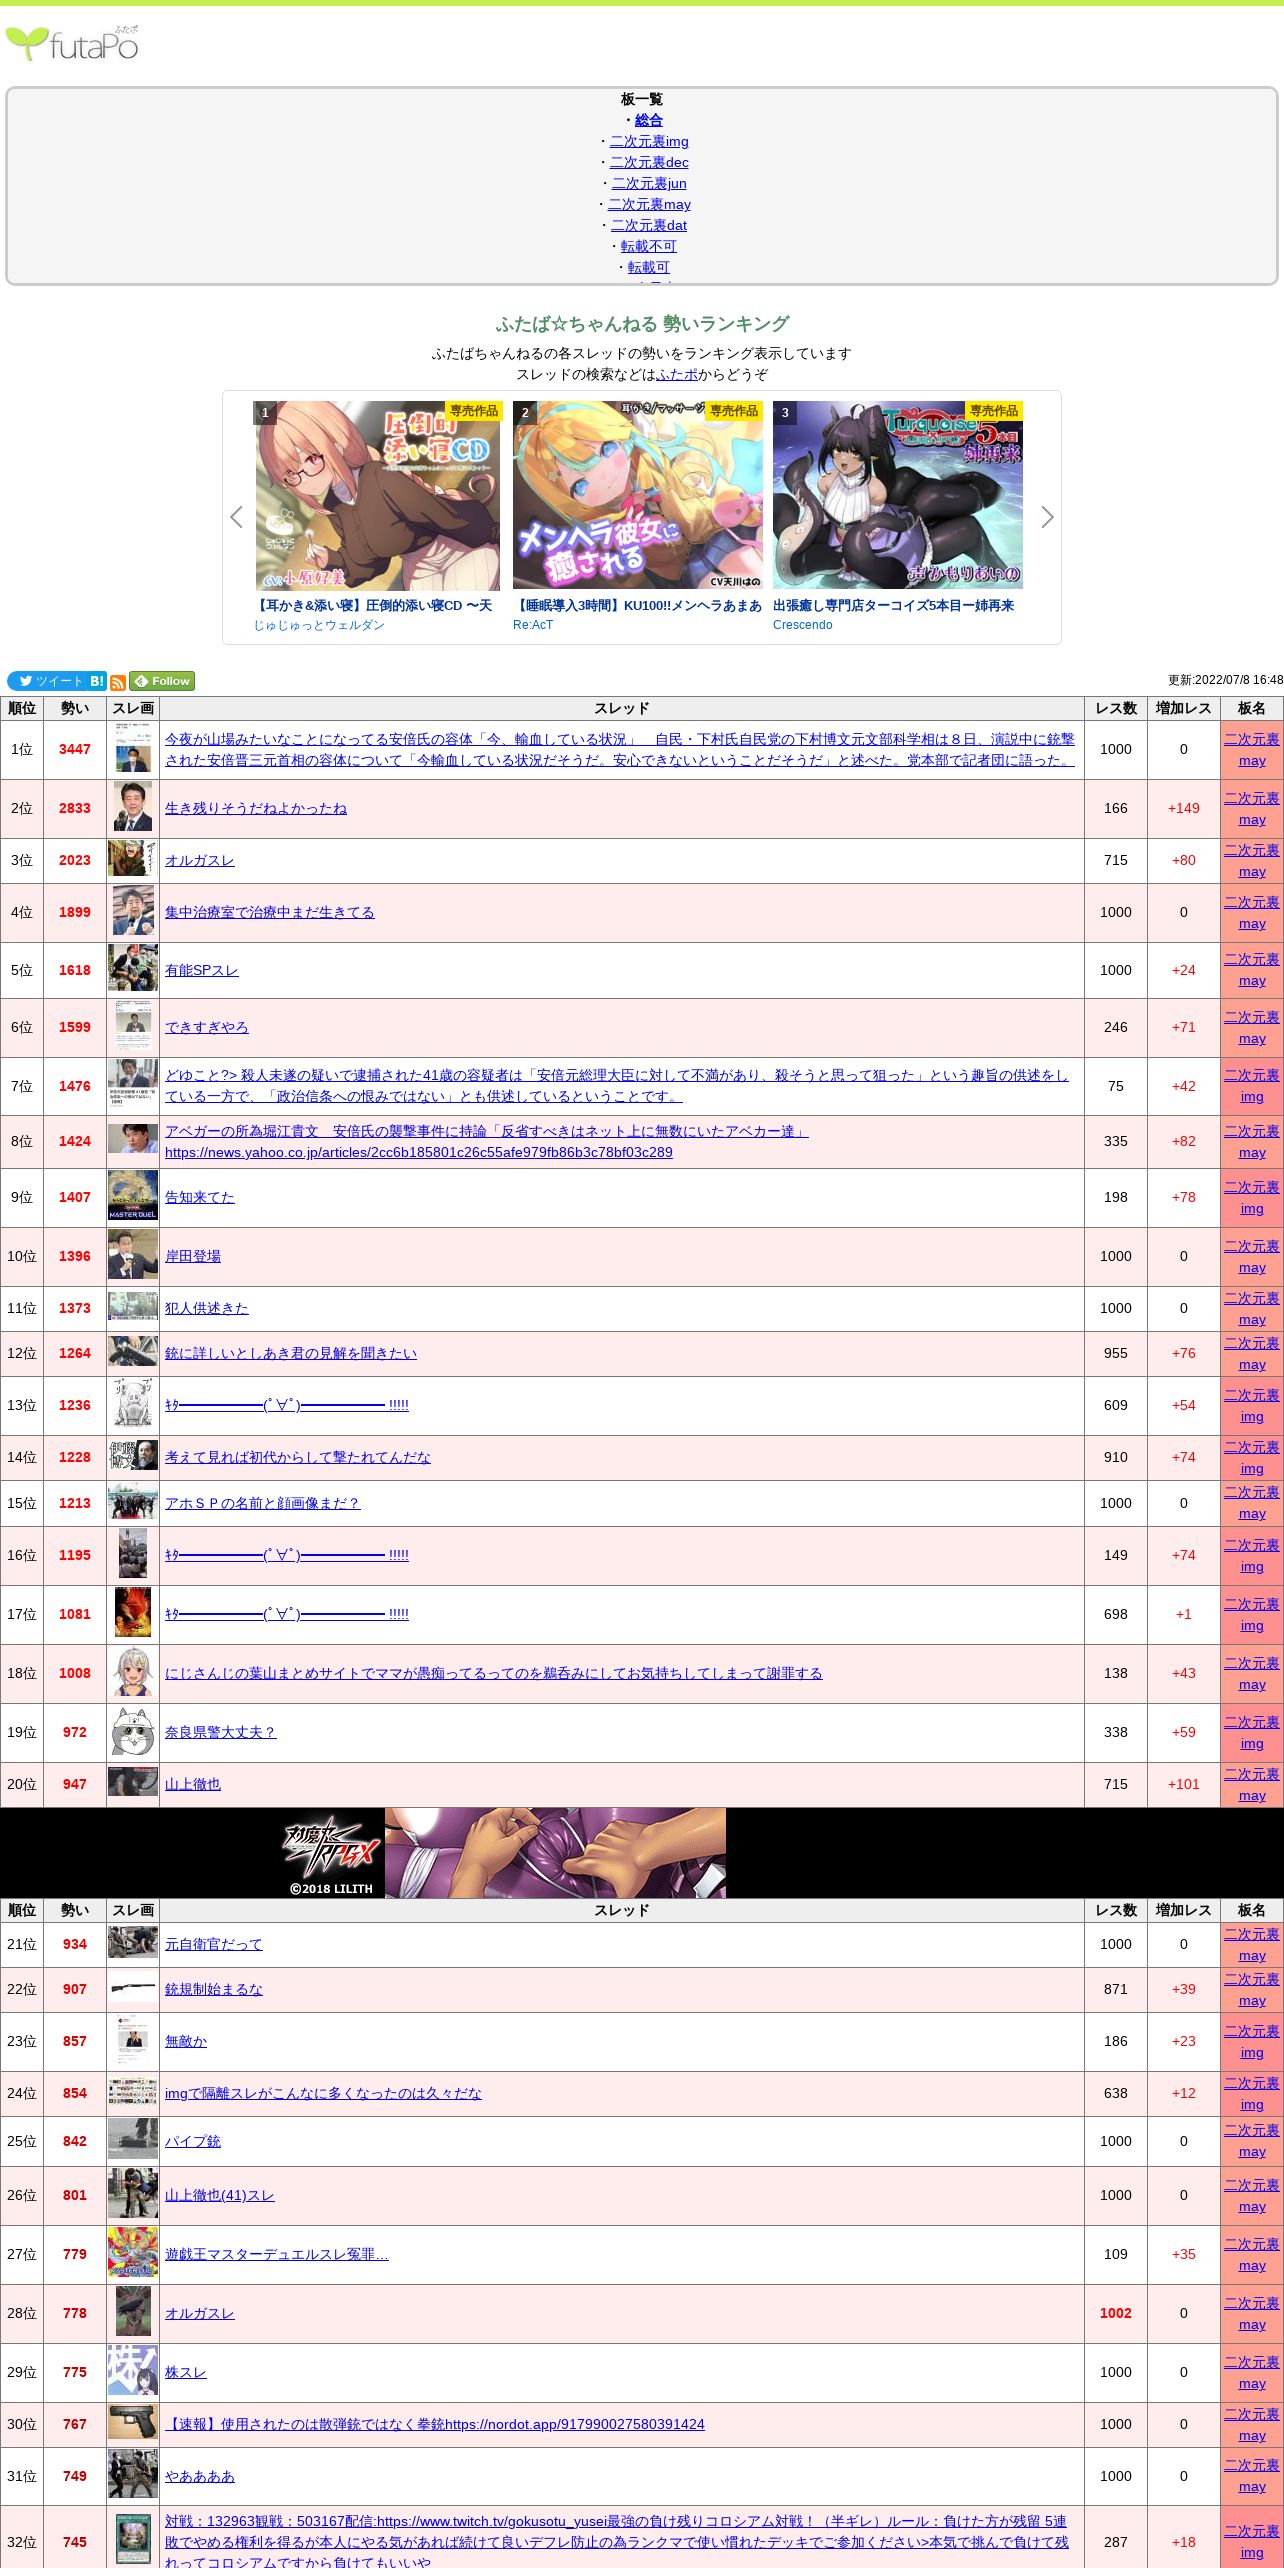Open rank 29 株 thread thumbnail

(x=133, y=2371)
